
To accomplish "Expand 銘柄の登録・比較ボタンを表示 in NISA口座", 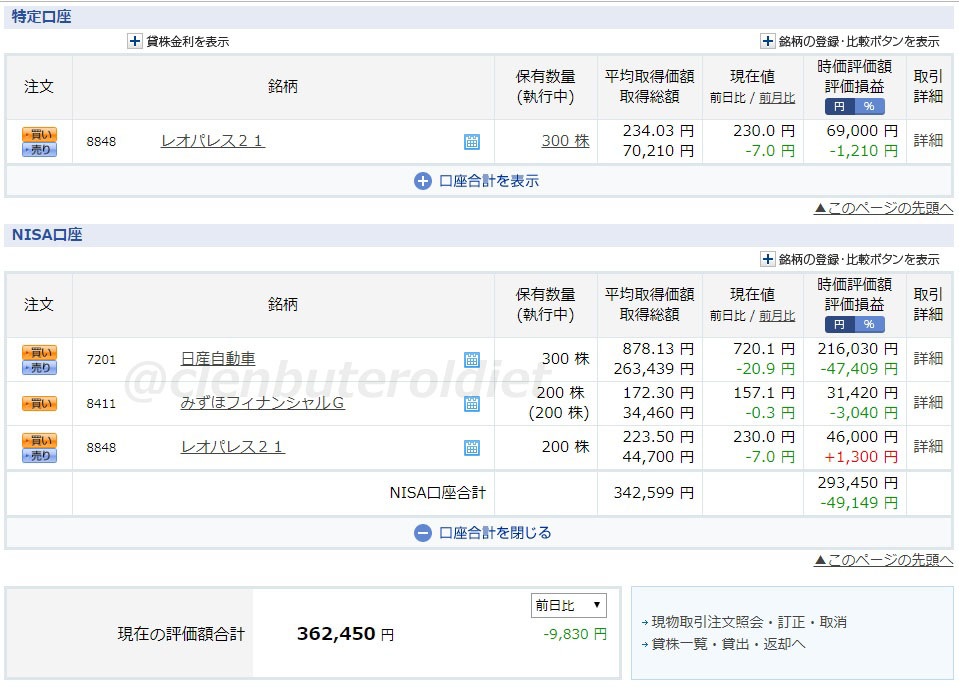I will click(x=850, y=259).
